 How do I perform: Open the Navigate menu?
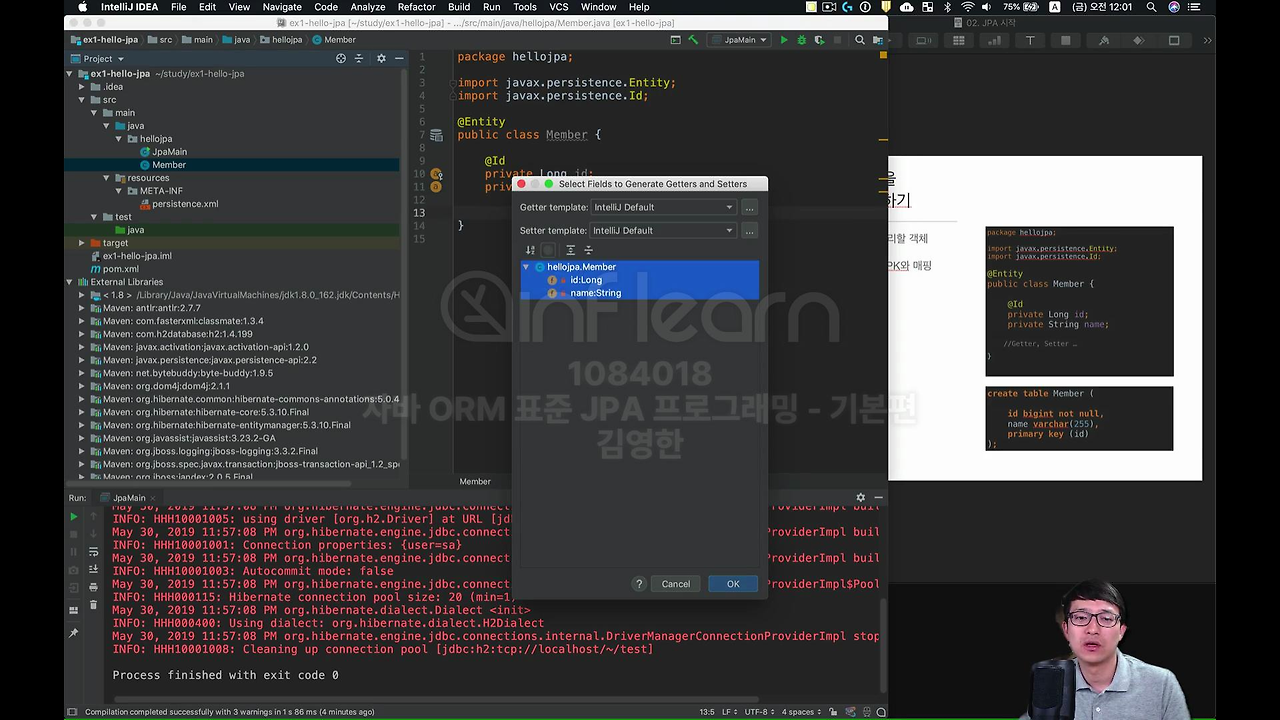click(x=282, y=7)
